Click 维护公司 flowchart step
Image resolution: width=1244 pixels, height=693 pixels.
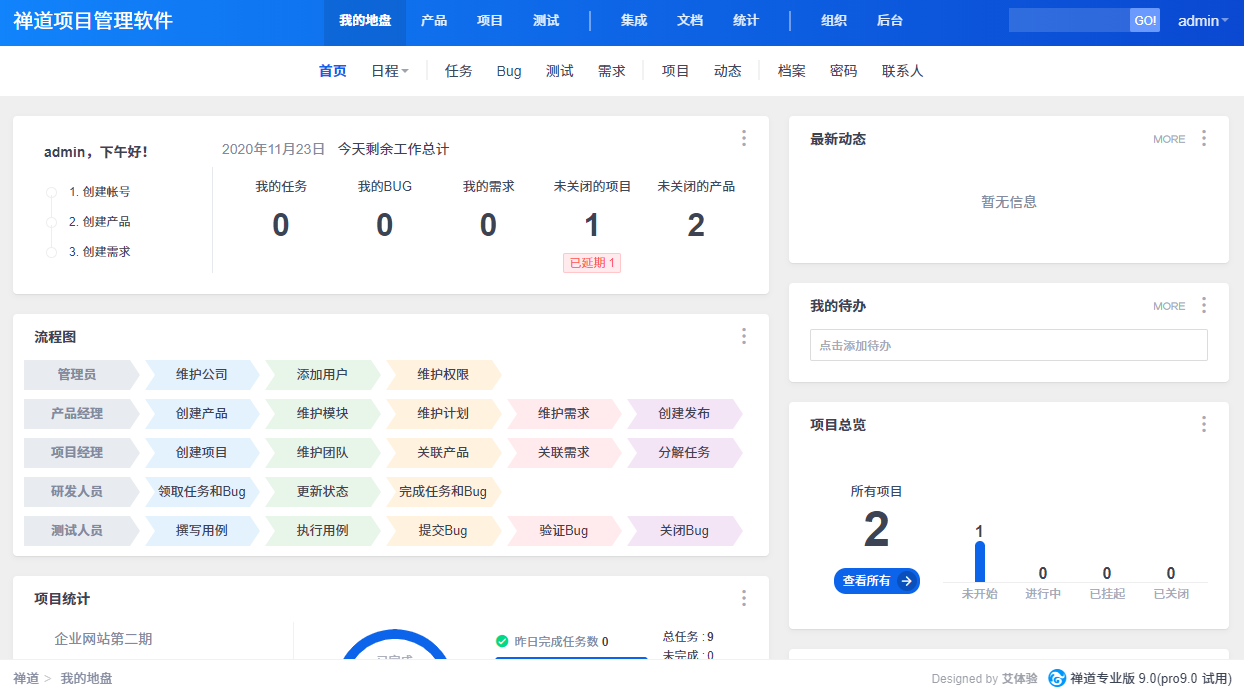coord(202,375)
